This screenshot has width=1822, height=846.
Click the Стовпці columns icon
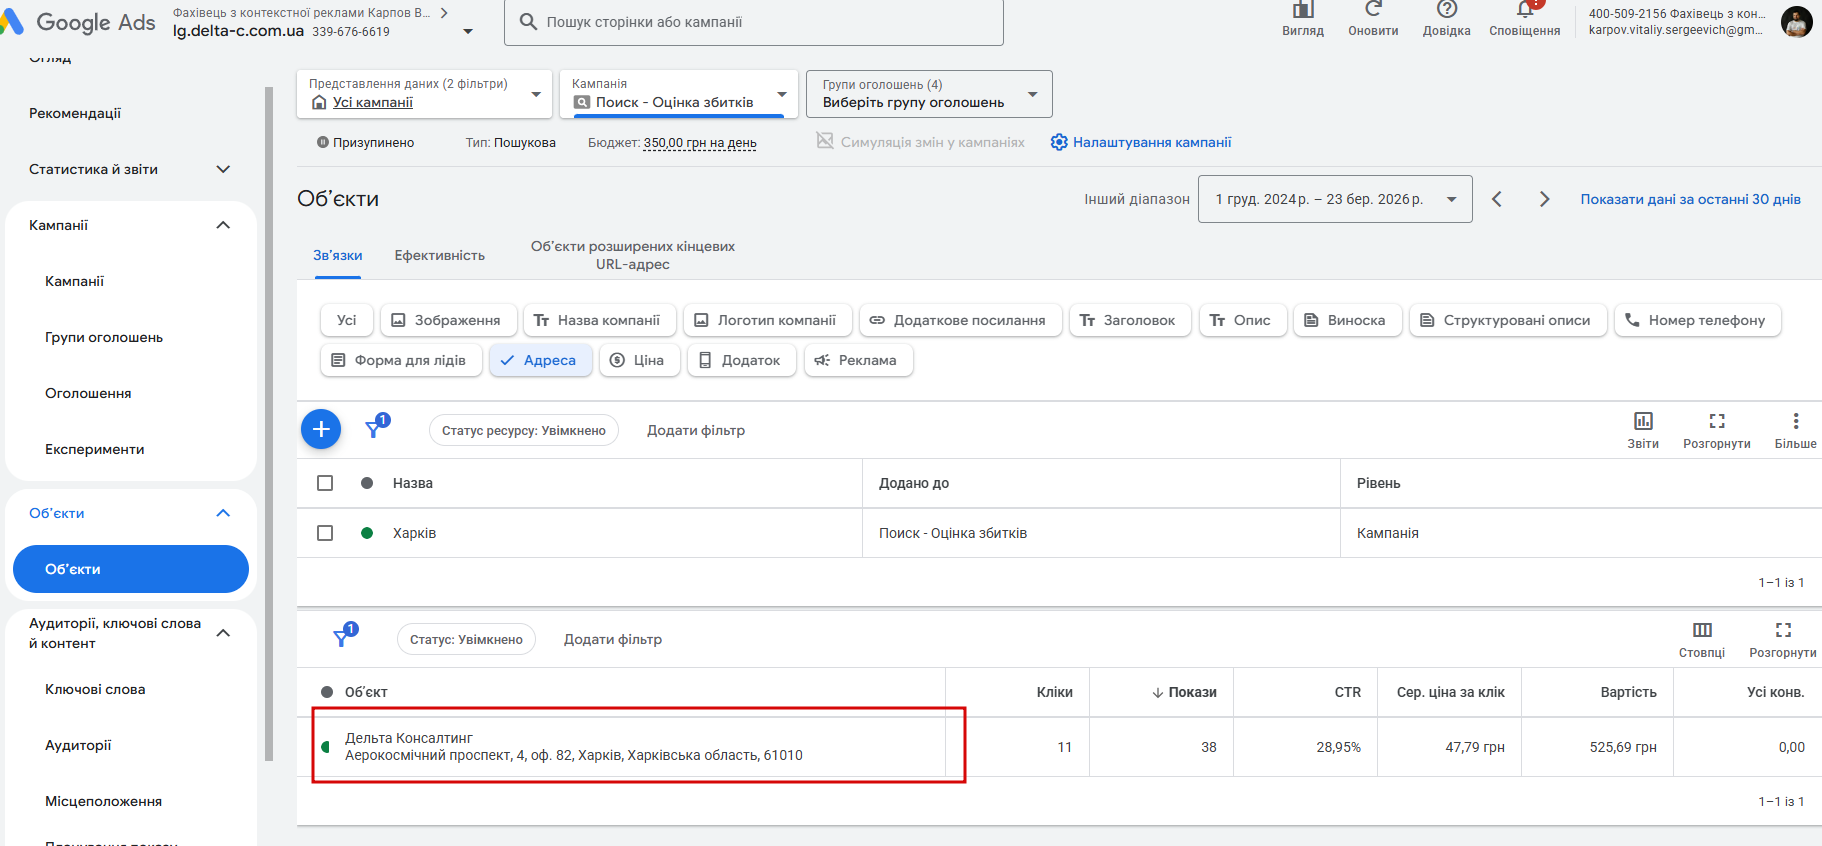click(x=1702, y=630)
